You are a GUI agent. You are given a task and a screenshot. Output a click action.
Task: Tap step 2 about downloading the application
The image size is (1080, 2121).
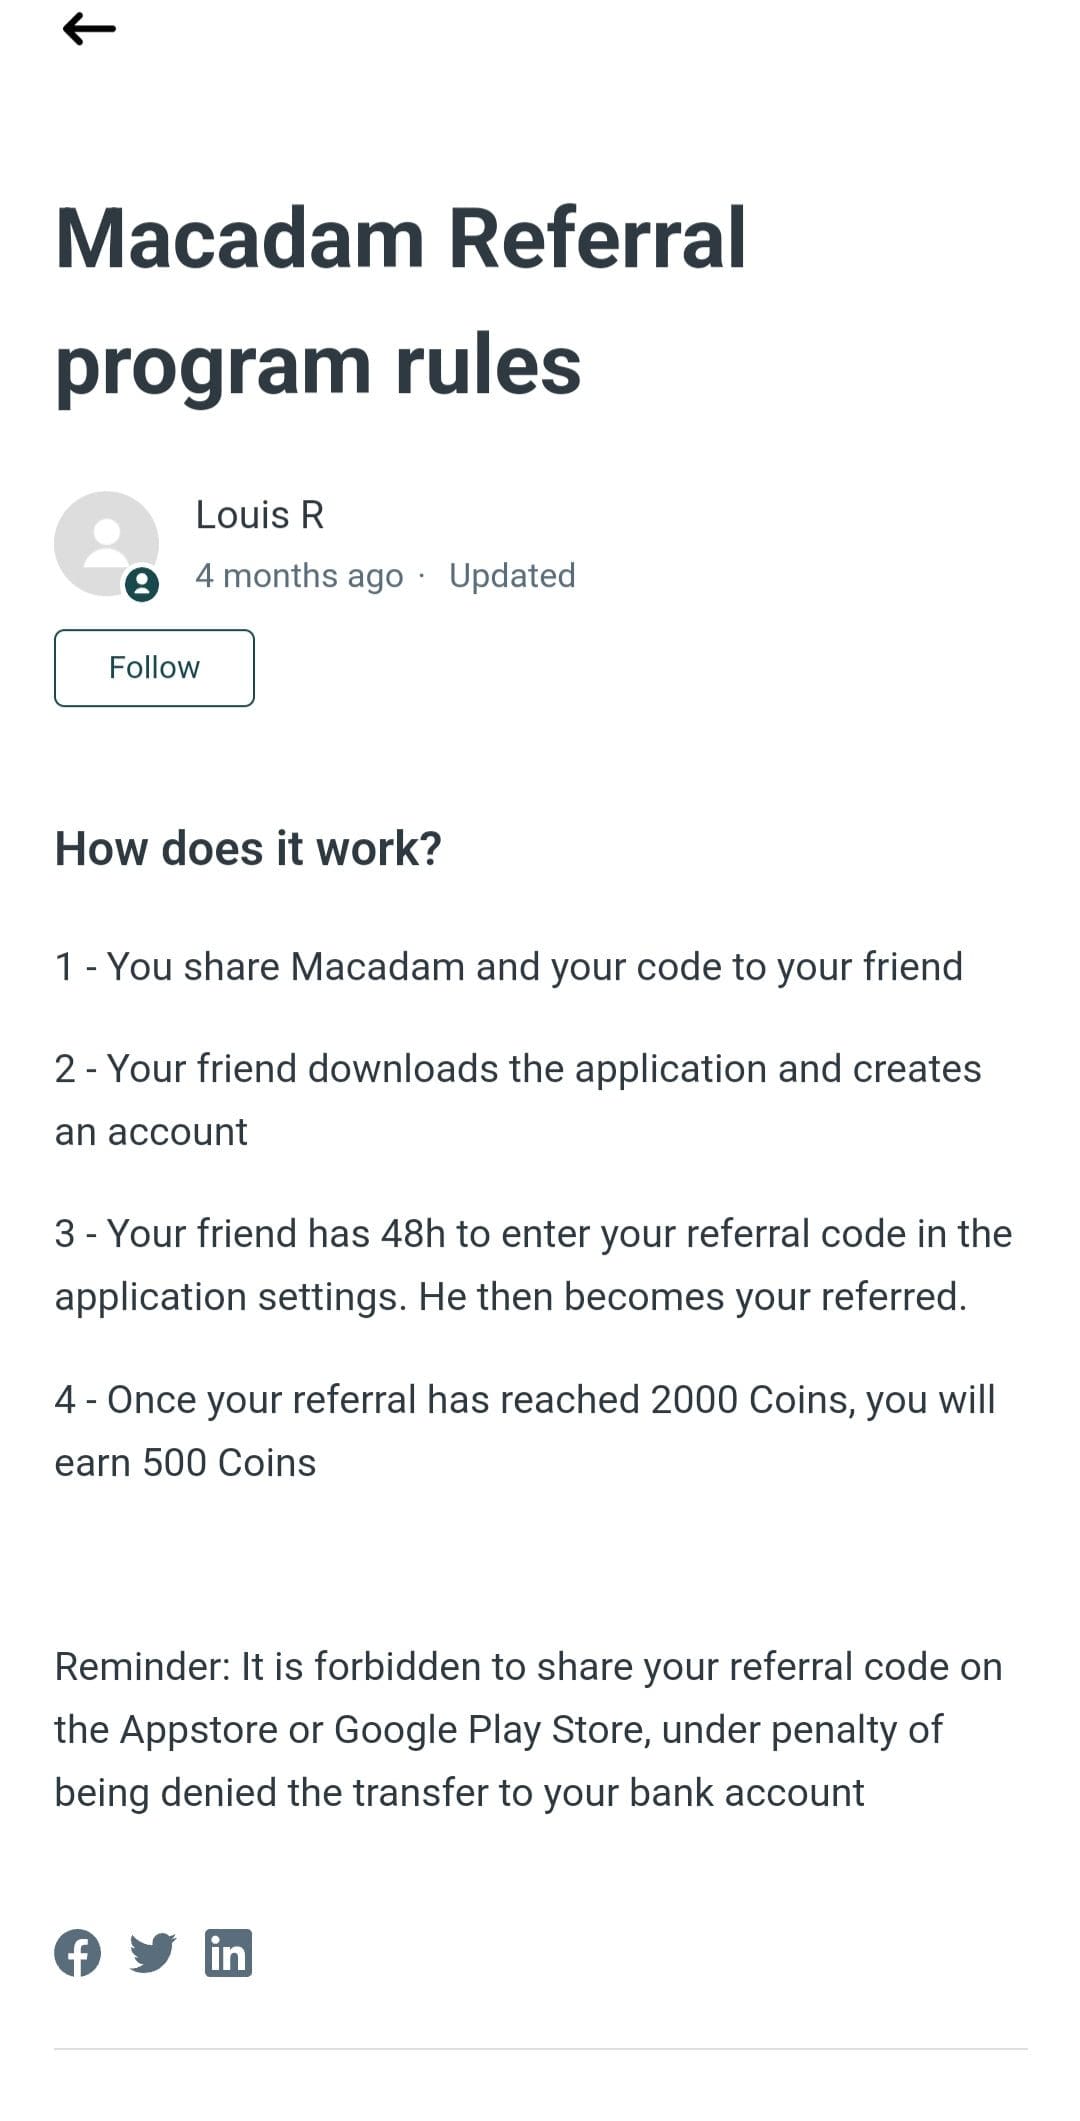518,1100
